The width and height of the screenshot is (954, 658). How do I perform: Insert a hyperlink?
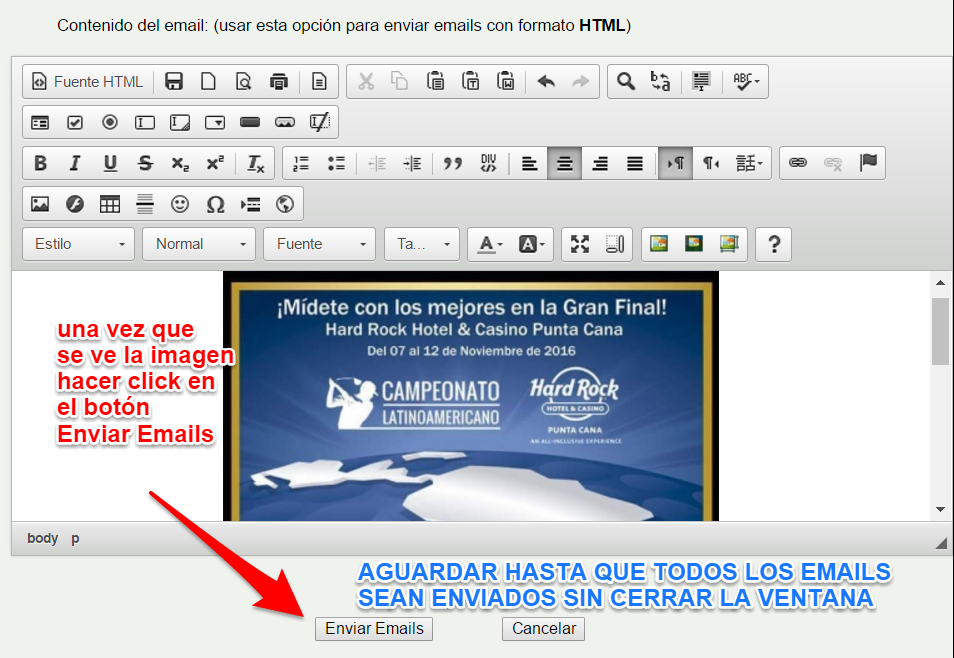click(798, 163)
